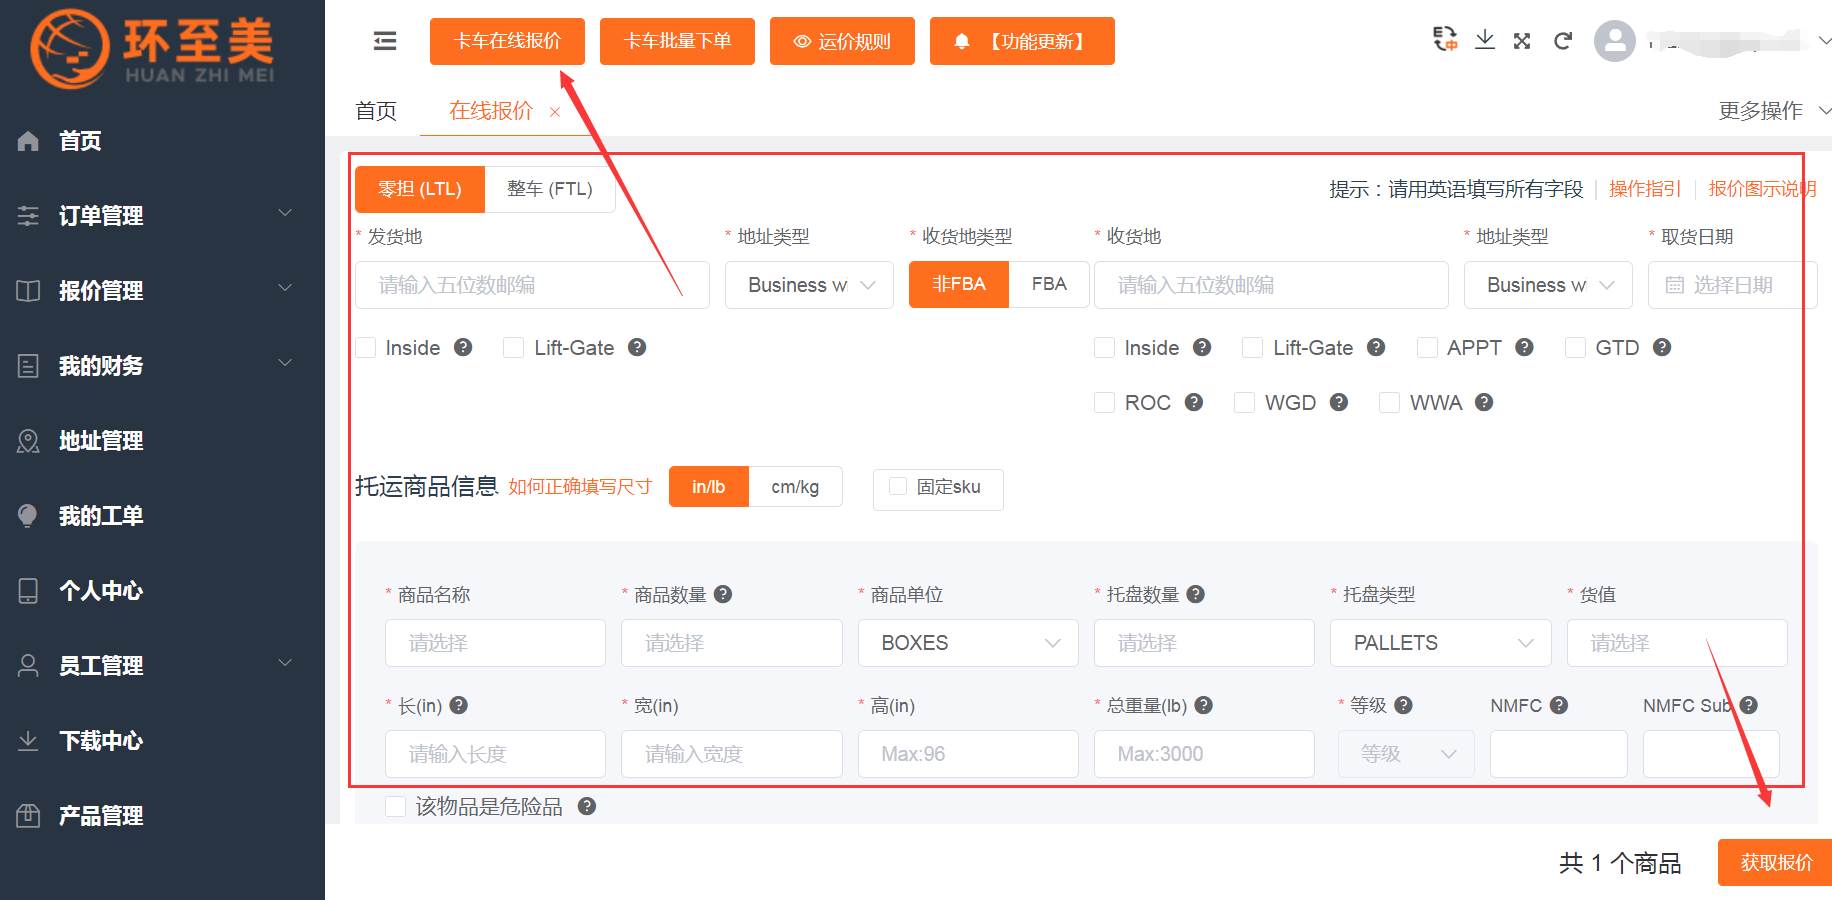Switch to the 整车 (FTL) tab

pos(549,189)
